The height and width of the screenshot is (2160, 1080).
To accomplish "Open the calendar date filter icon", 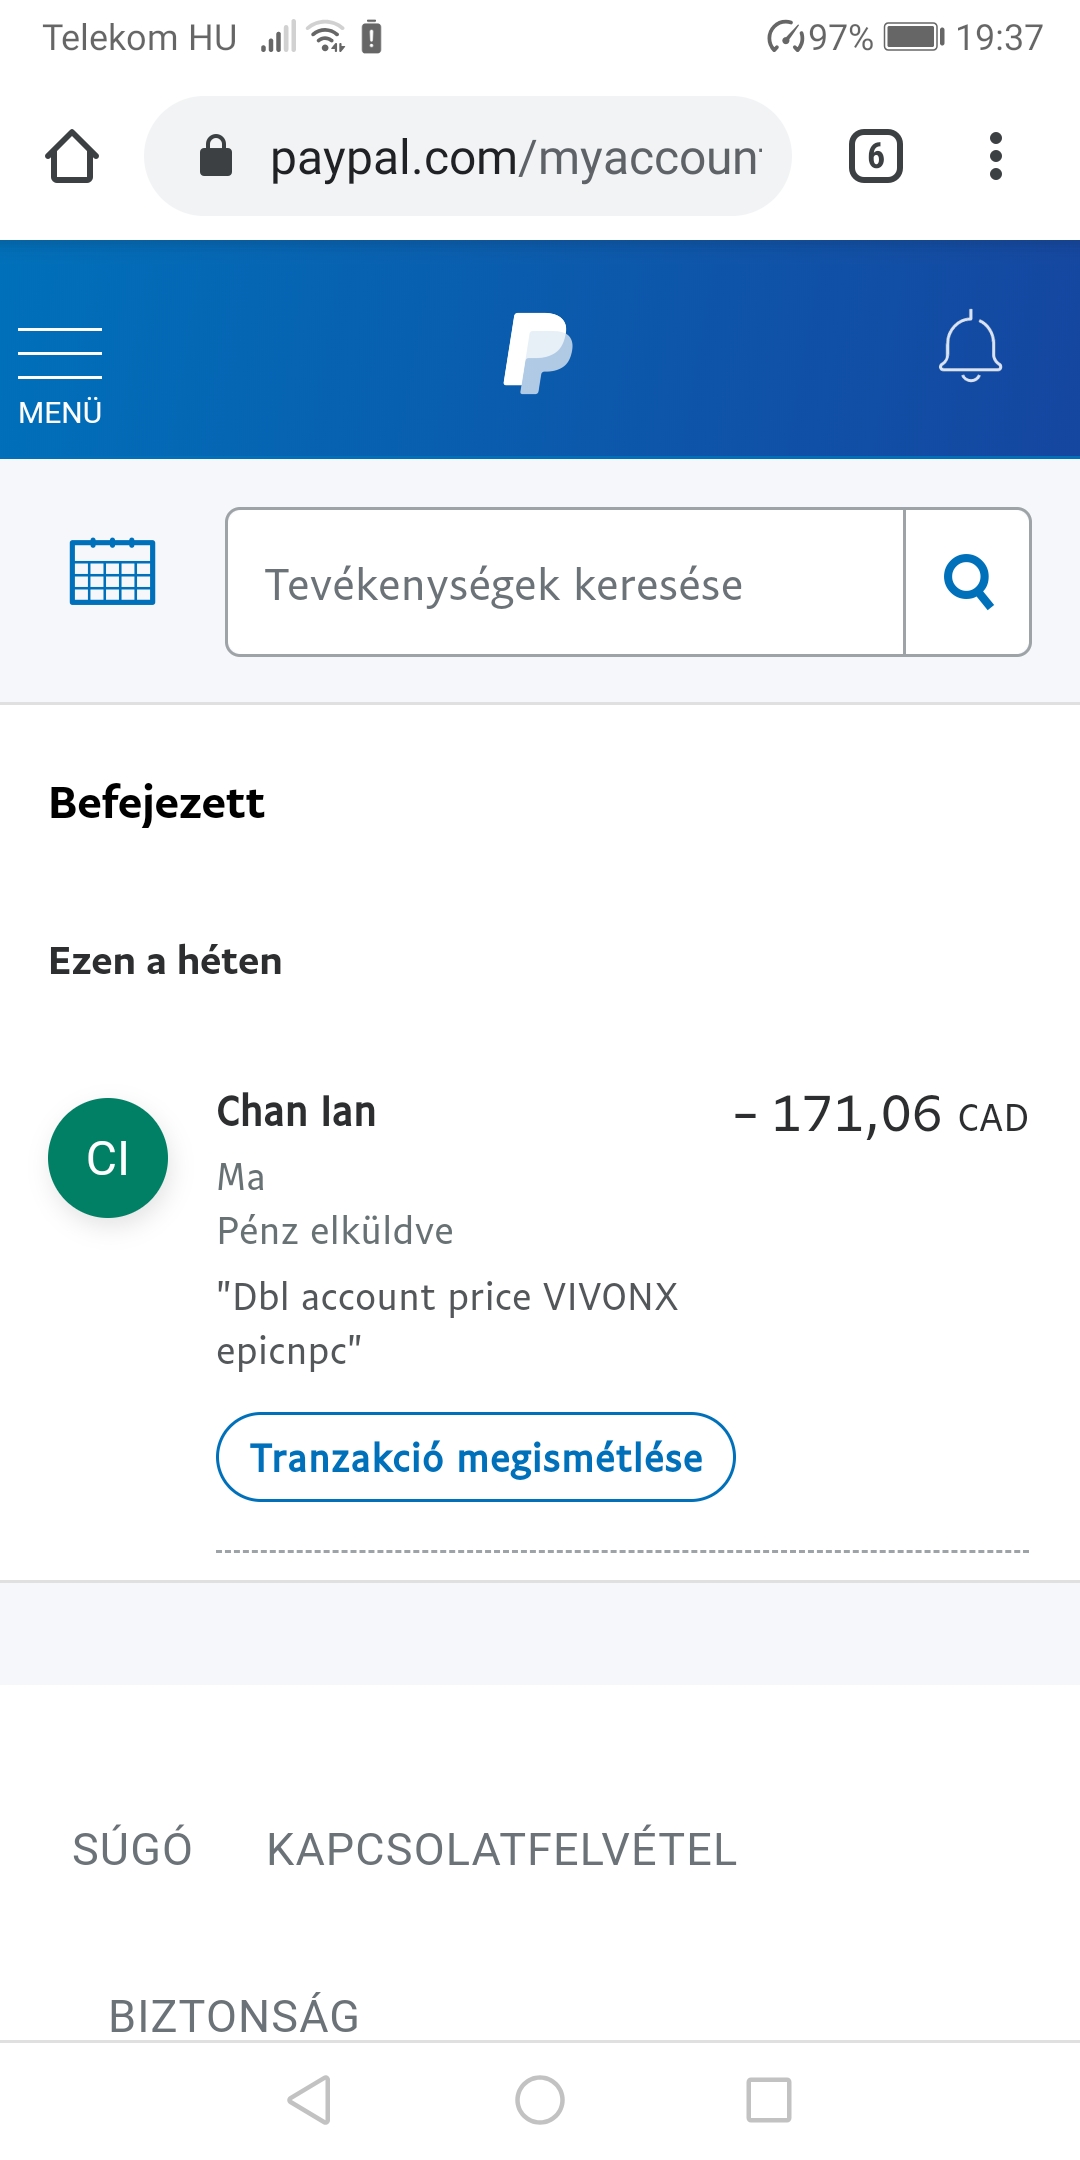I will 112,571.
